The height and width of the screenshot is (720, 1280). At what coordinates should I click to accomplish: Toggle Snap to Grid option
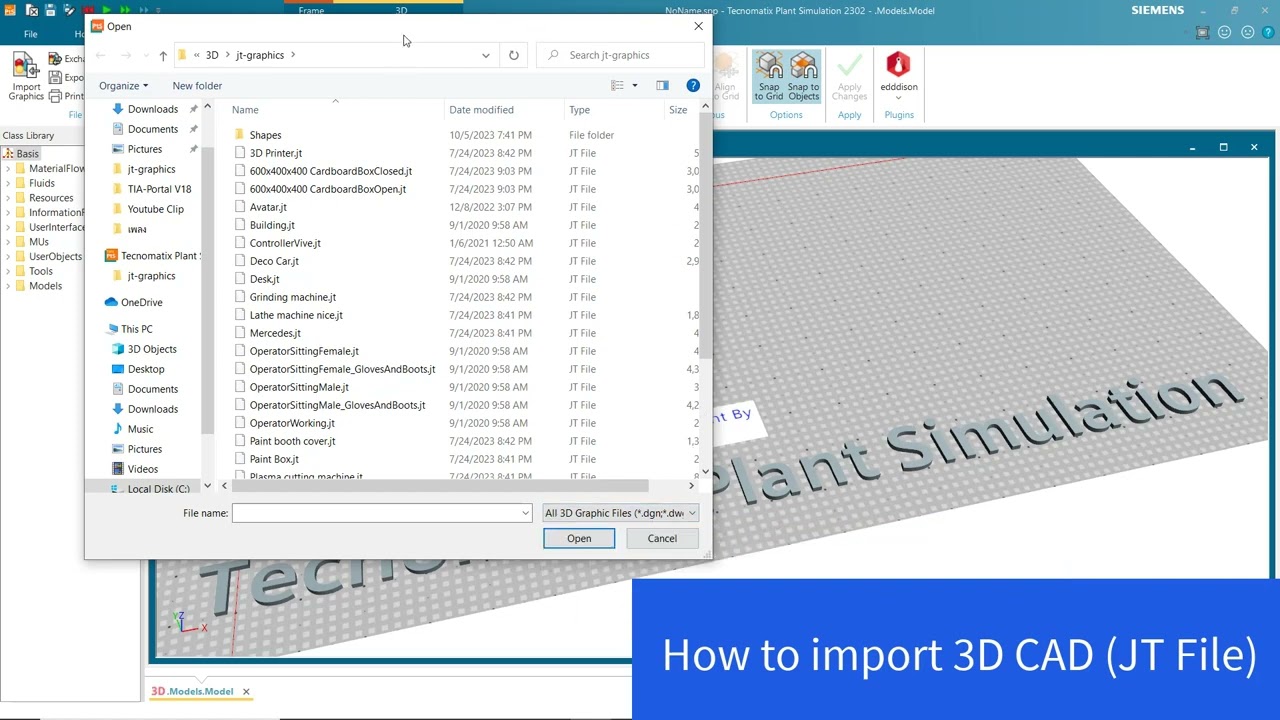769,77
